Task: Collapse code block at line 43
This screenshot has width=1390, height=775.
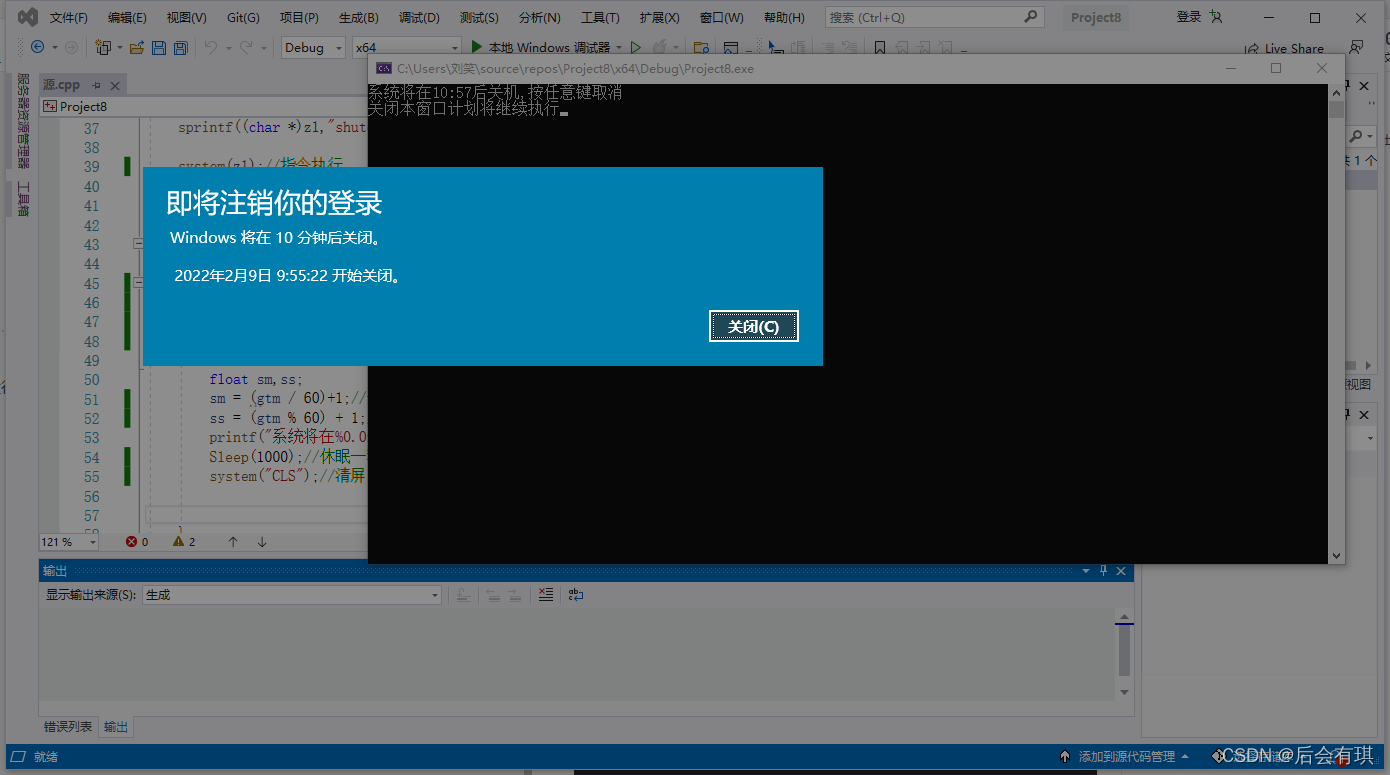Action: point(138,244)
